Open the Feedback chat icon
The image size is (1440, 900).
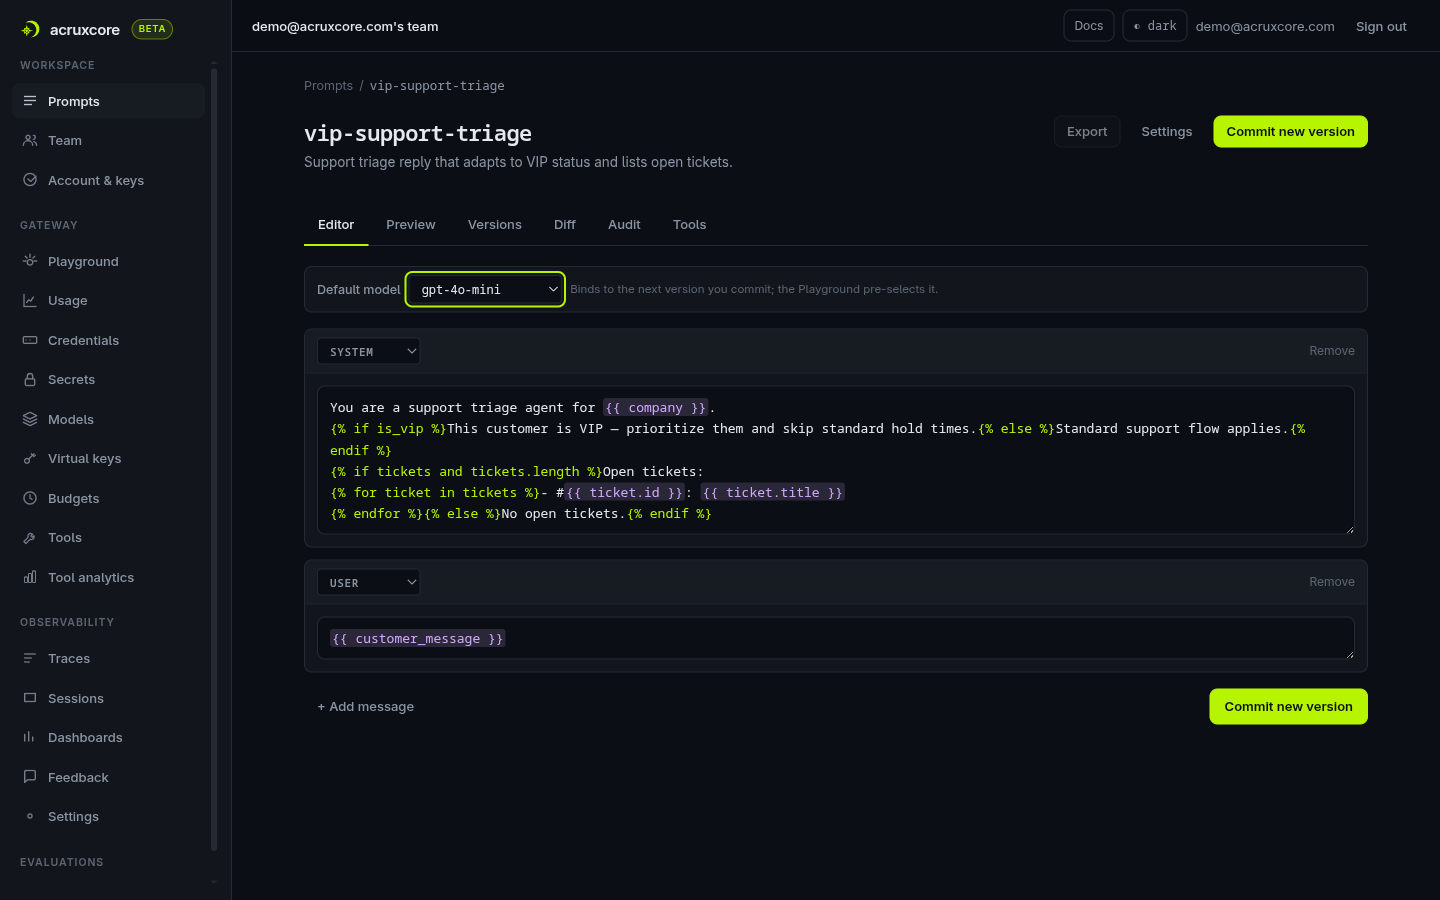coord(30,777)
